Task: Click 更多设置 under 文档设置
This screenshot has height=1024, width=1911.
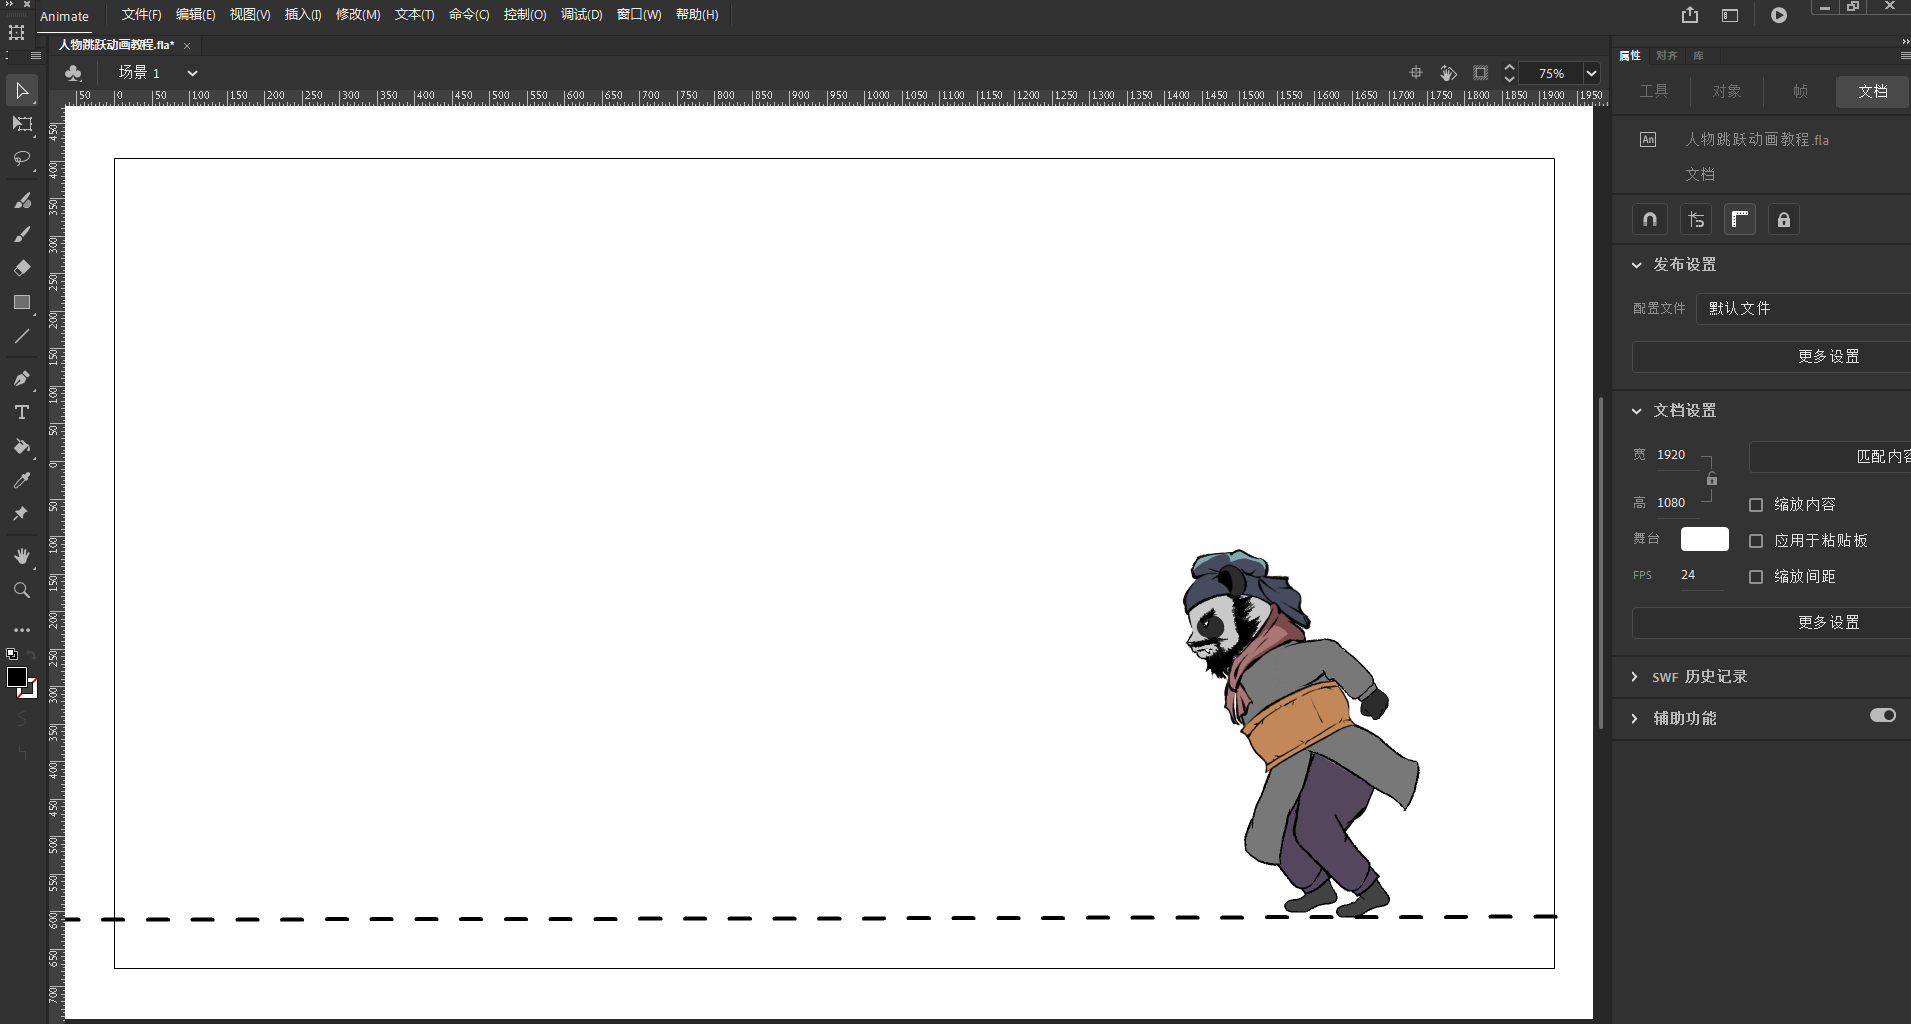Action: 1771,623
